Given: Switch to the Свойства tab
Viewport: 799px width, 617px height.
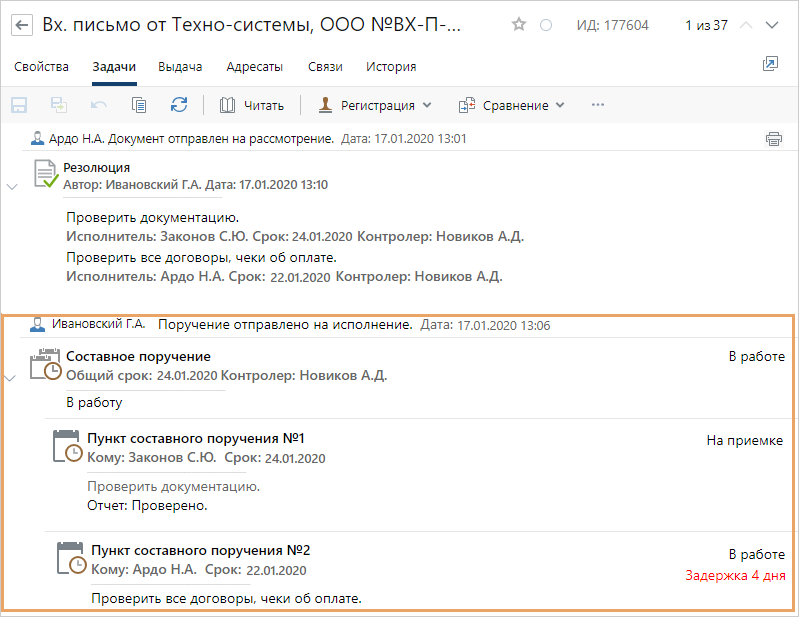Looking at the screenshot, I should click(41, 67).
